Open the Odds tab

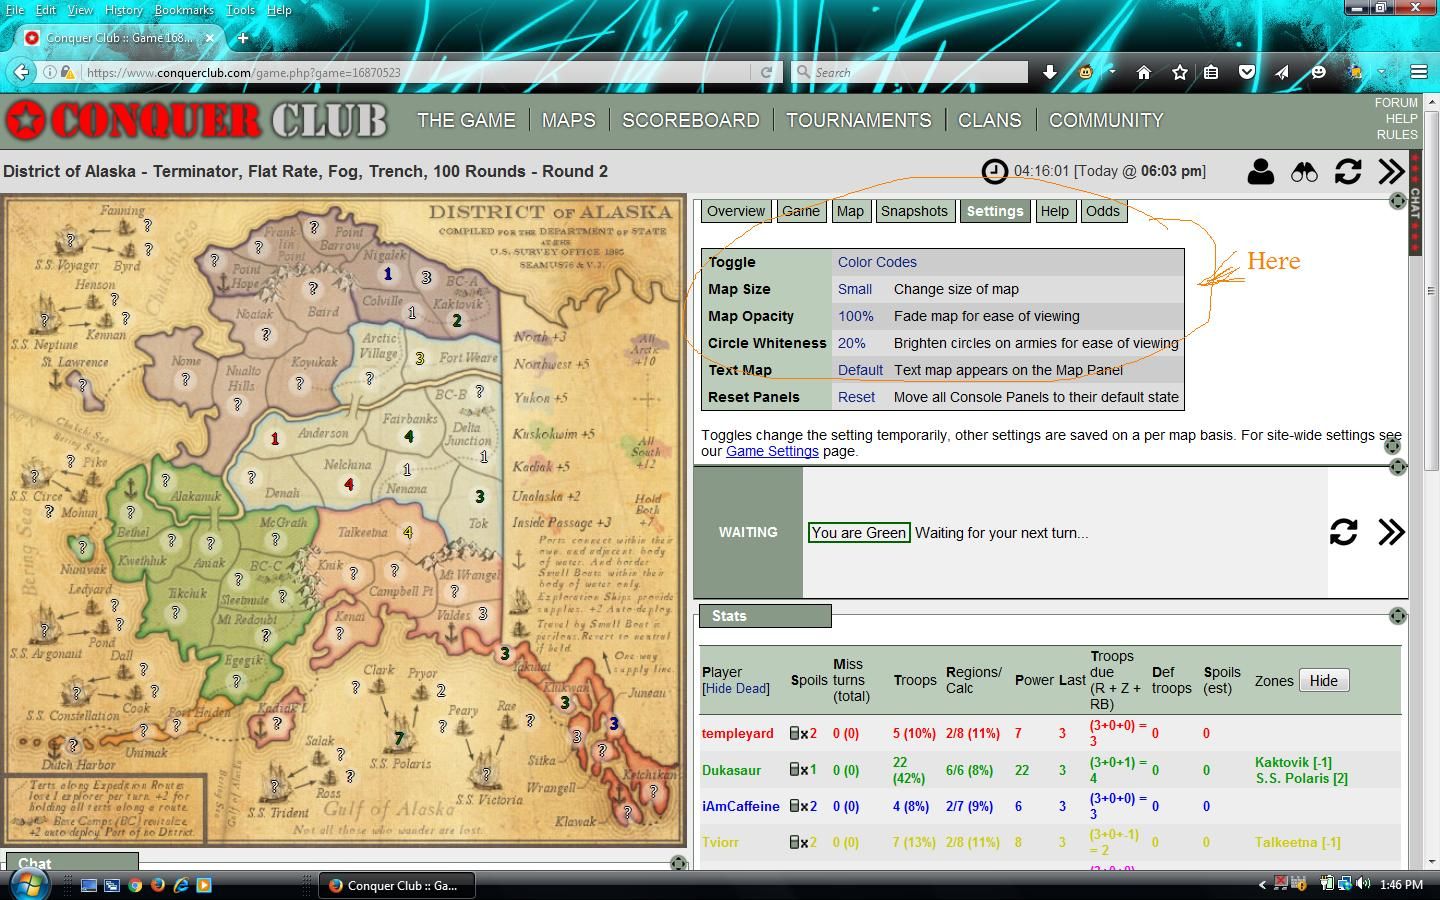[x=1103, y=211]
